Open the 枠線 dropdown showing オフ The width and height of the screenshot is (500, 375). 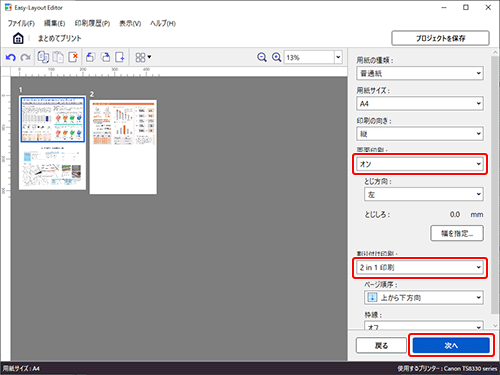[x=424, y=326]
